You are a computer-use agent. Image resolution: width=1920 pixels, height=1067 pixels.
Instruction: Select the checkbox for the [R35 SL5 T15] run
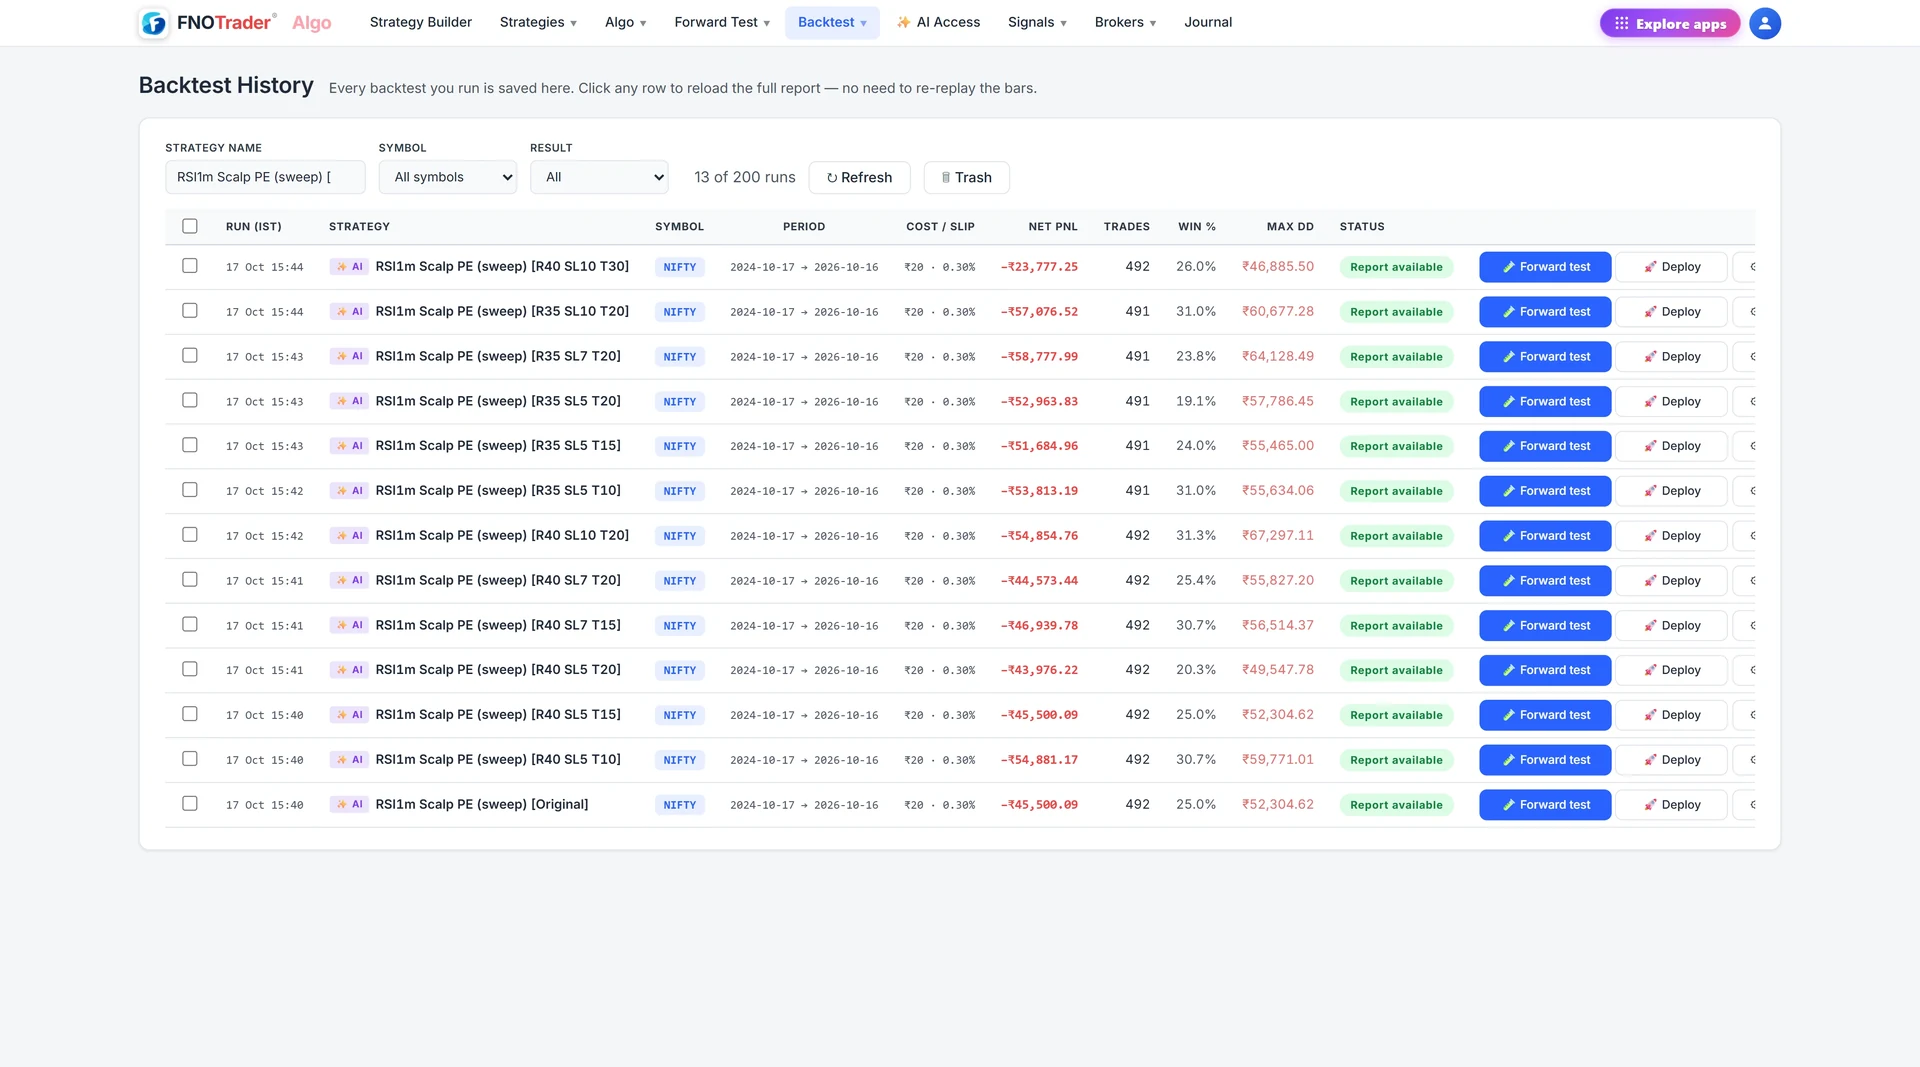(x=190, y=445)
